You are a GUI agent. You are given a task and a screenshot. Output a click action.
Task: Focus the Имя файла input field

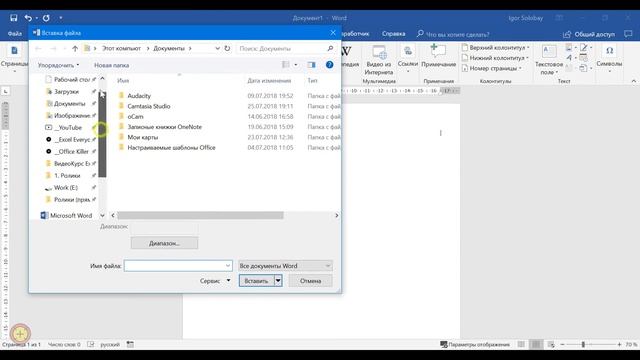click(x=178, y=266)
